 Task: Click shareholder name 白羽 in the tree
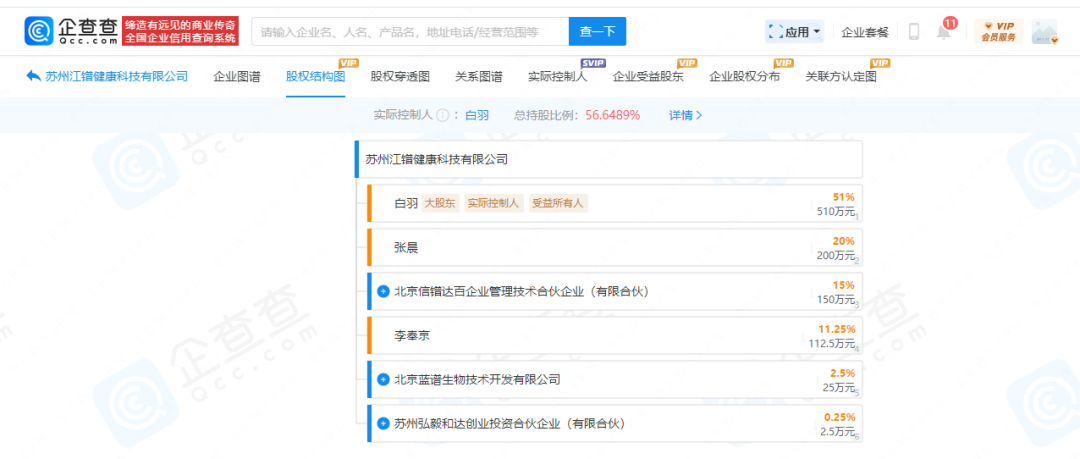406,203
